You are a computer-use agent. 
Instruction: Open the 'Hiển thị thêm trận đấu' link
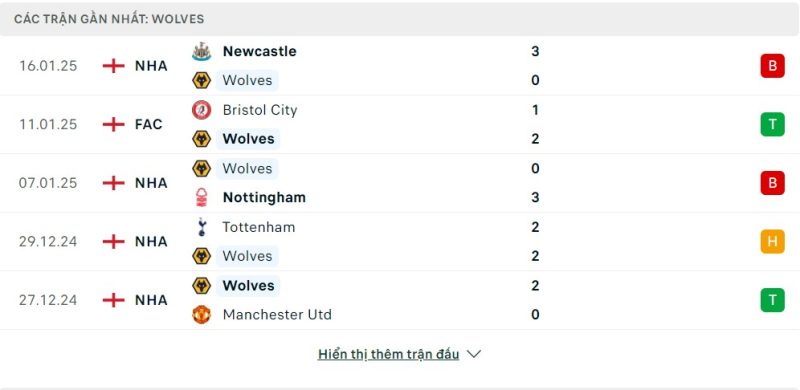(x=388, y=354)
